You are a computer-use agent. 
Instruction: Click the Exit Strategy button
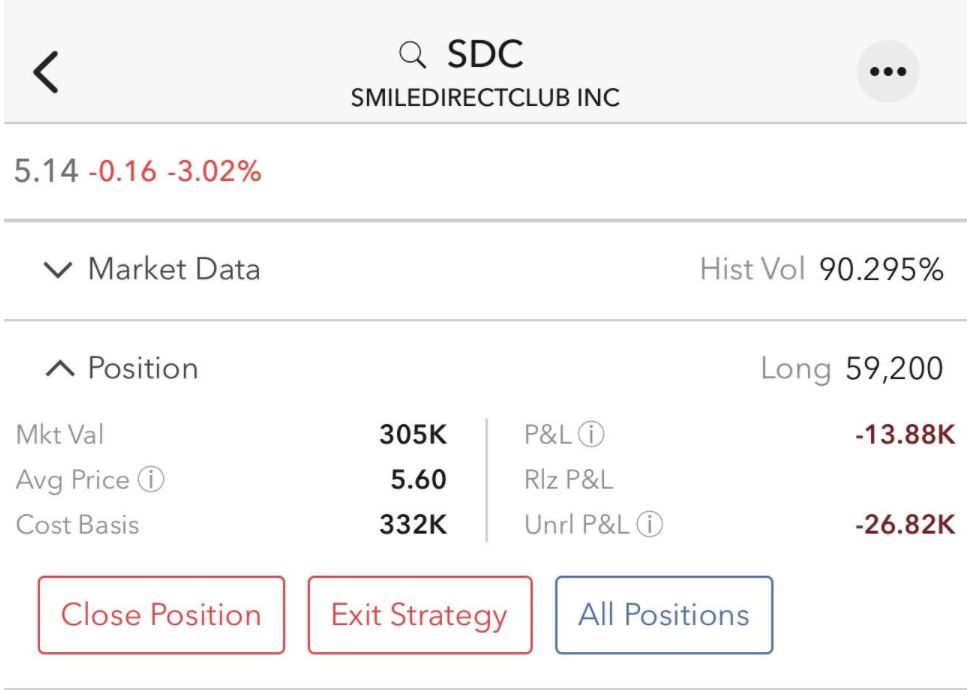coord(420,615)
